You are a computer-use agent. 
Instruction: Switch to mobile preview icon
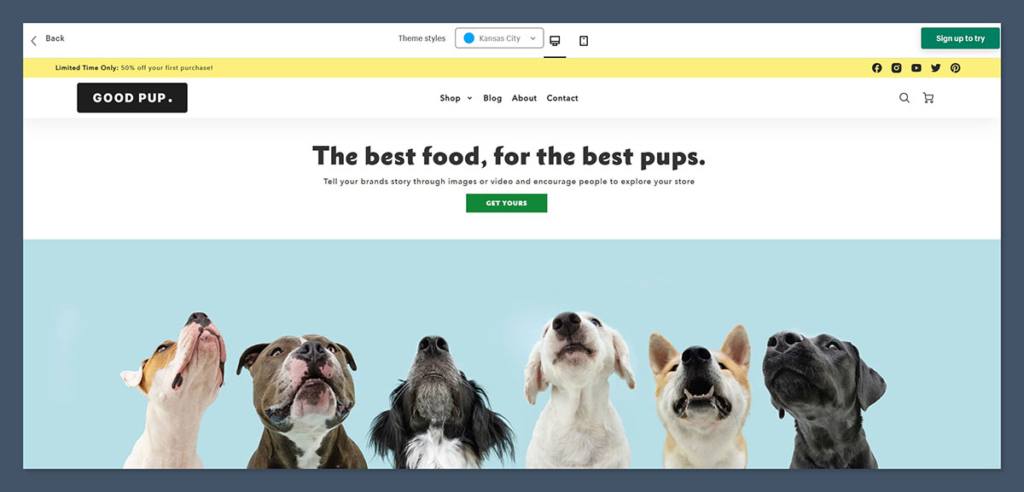(584, 41)
